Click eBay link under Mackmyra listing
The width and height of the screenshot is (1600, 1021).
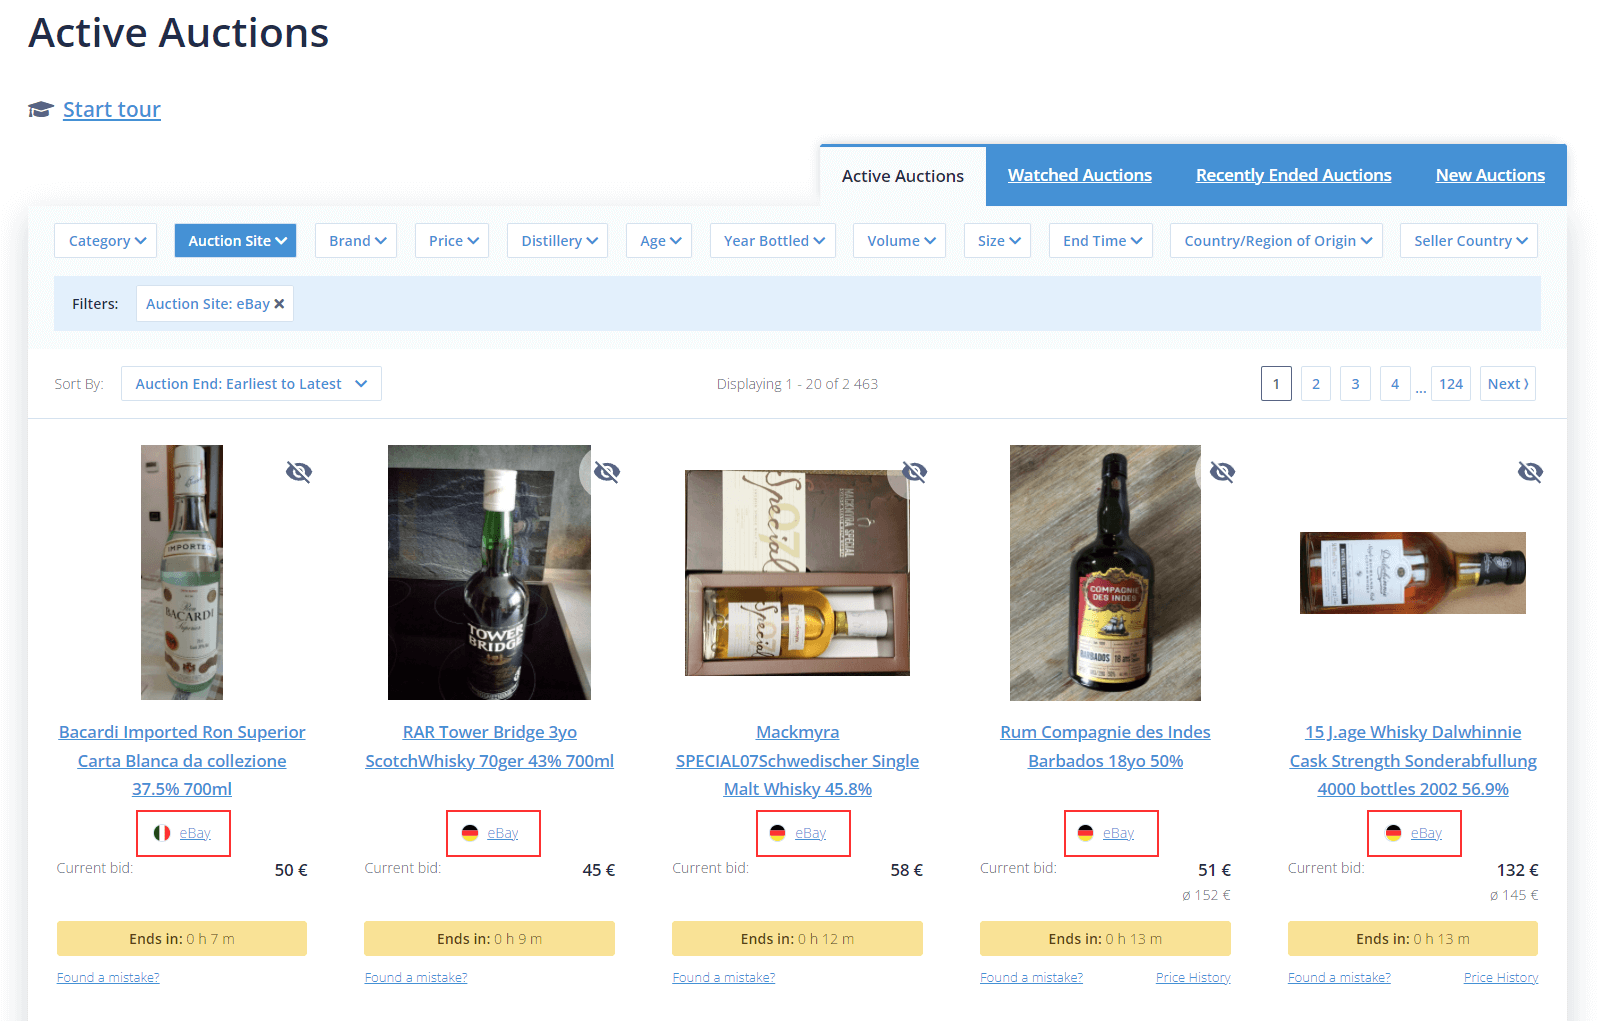tap(811, 833)
